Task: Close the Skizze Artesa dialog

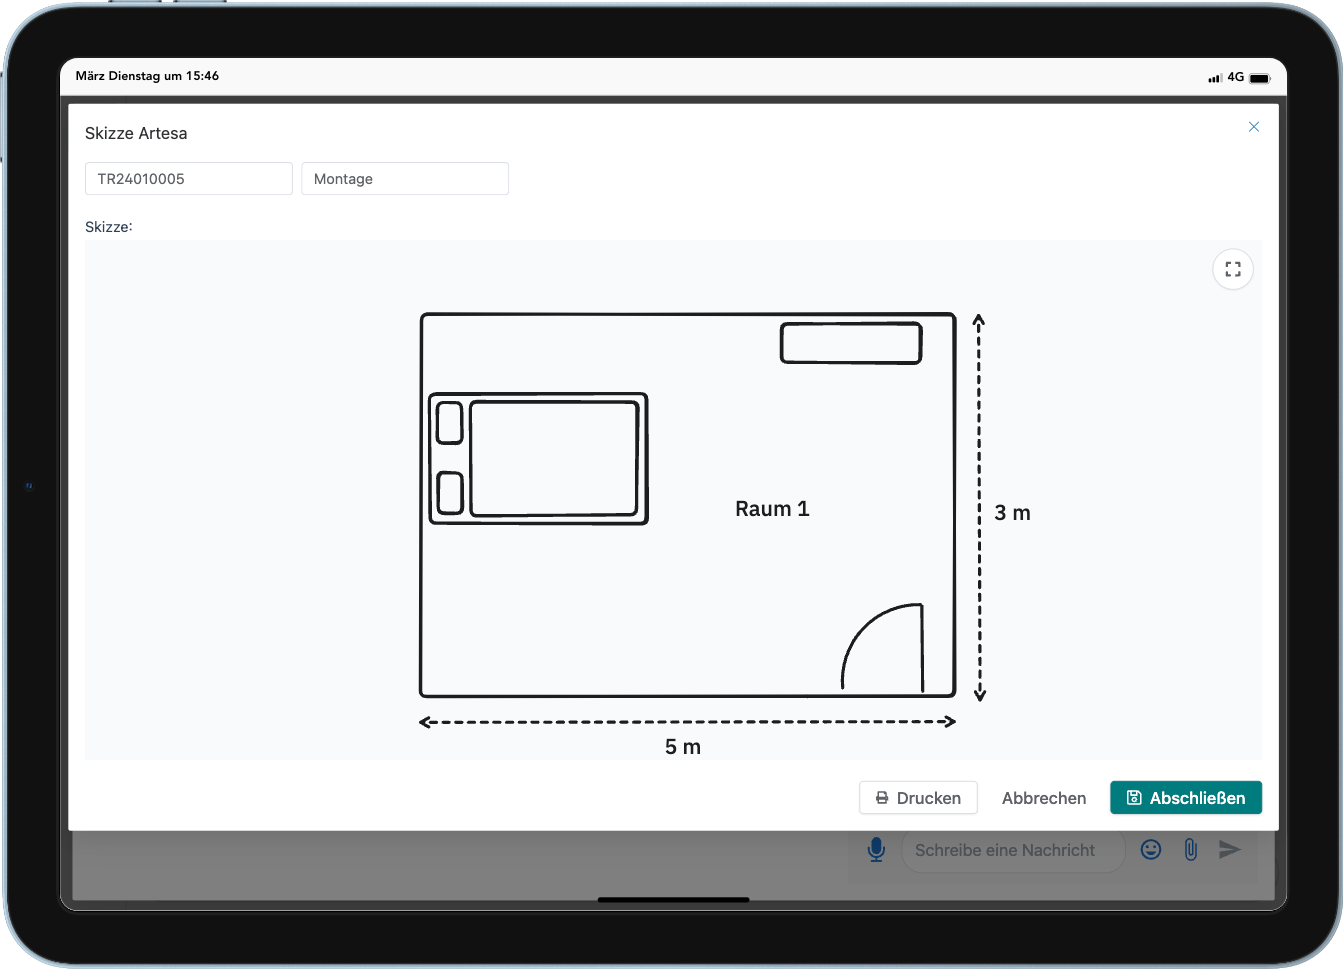Action: pos(1253,127)
